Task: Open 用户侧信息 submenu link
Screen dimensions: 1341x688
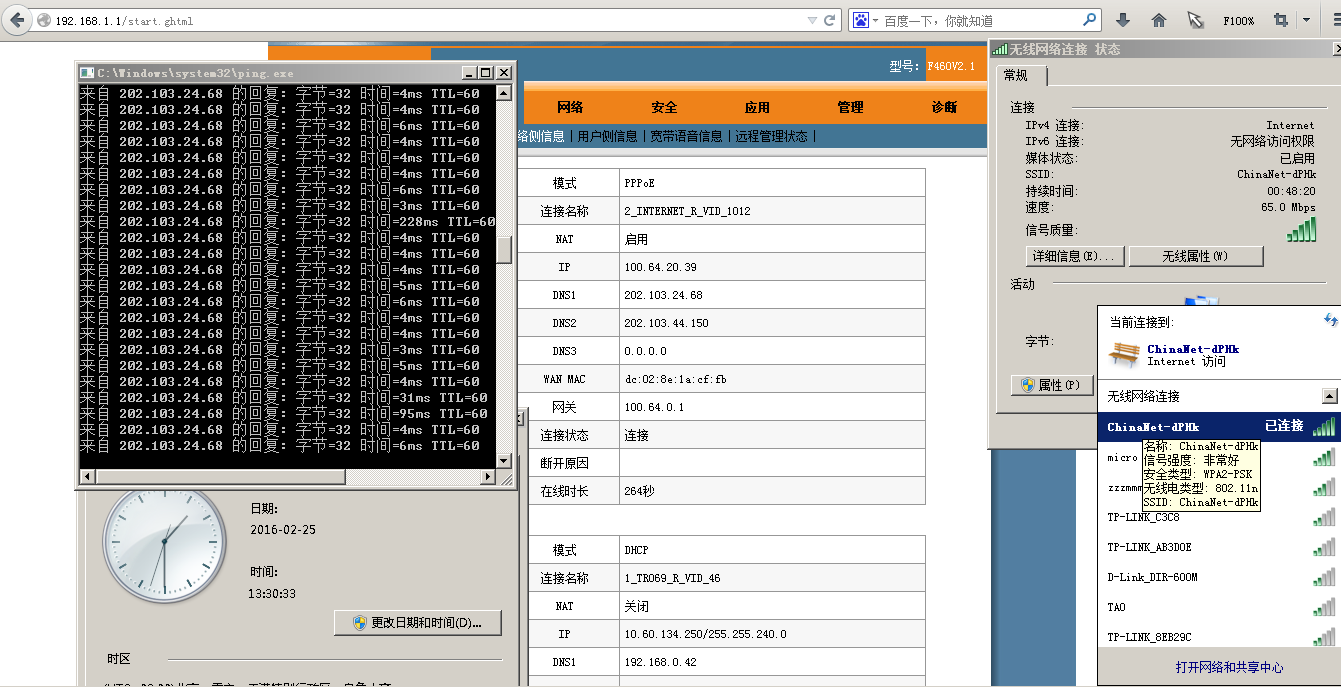Action: [607, 136]
